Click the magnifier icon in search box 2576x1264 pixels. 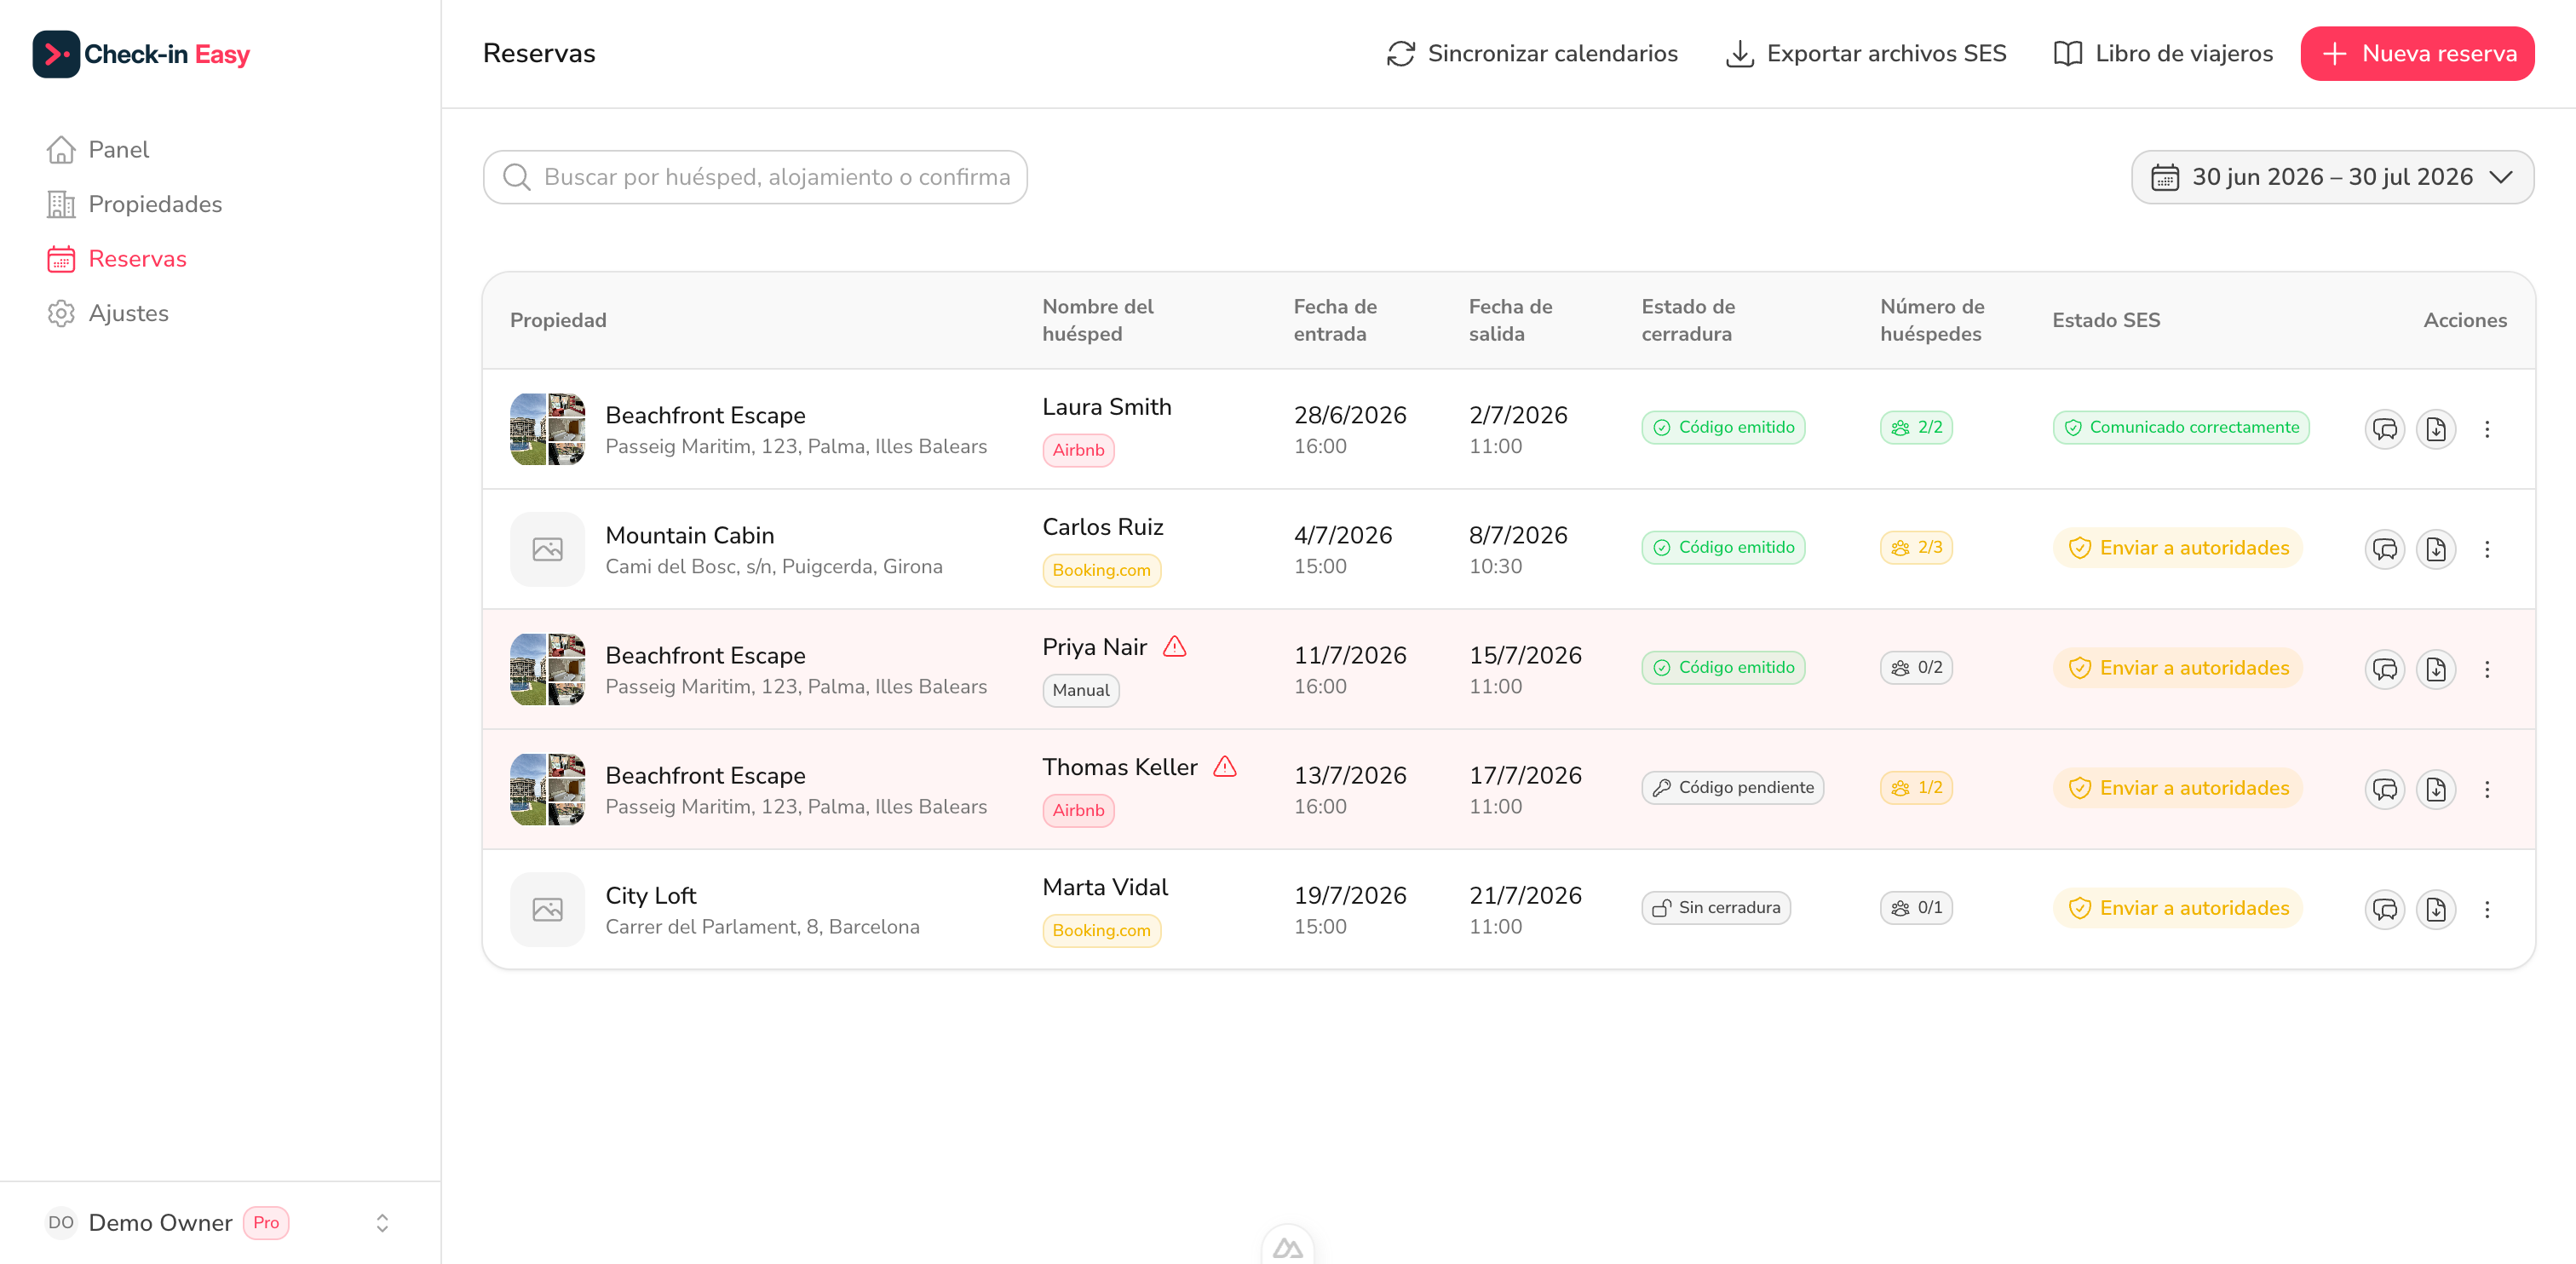[x=516, y=177]
